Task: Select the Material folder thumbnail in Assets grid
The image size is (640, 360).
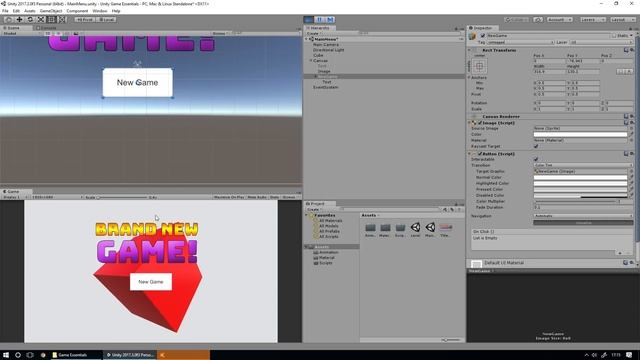Action: (385, 227)
